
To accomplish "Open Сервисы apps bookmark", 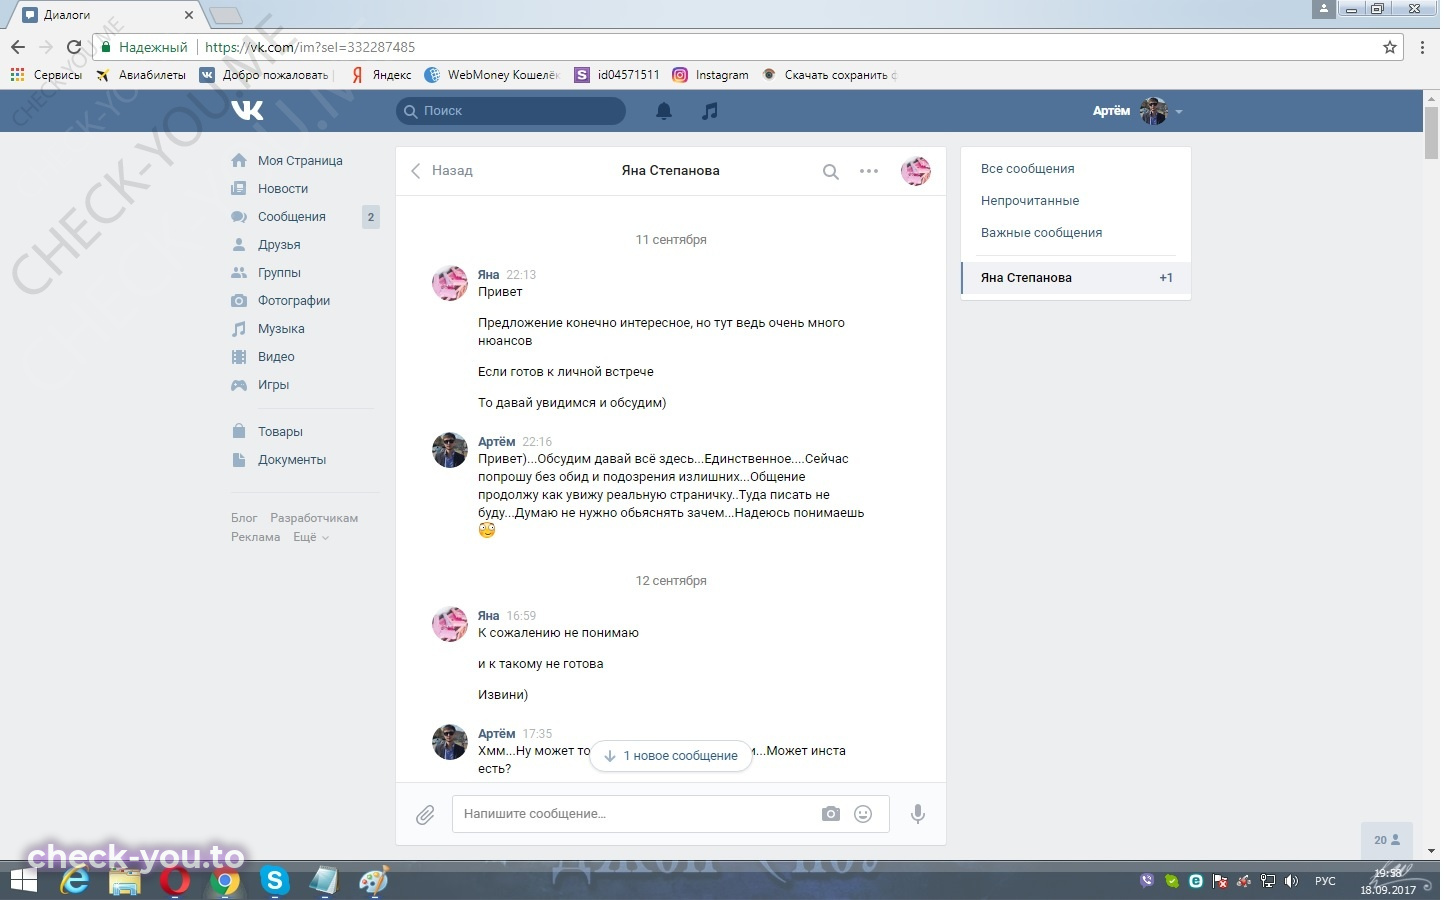I will [46, 75].
